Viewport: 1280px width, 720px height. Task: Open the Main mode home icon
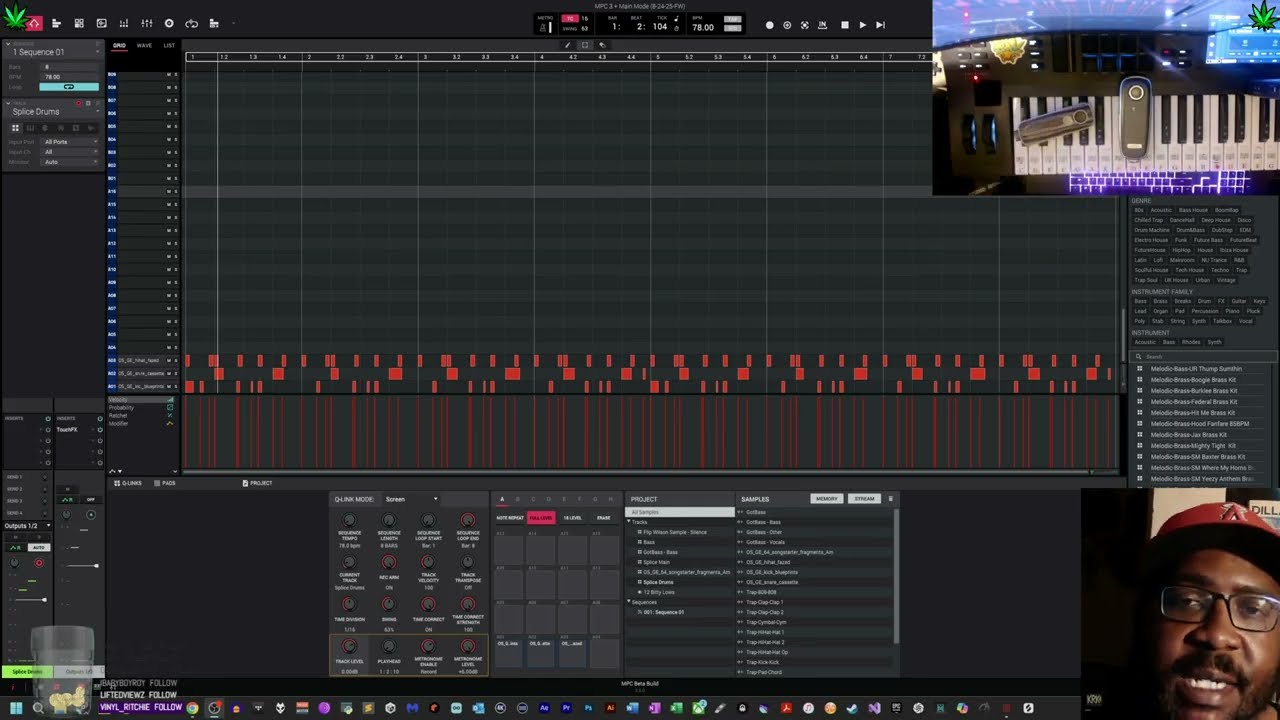pos(34,23)
